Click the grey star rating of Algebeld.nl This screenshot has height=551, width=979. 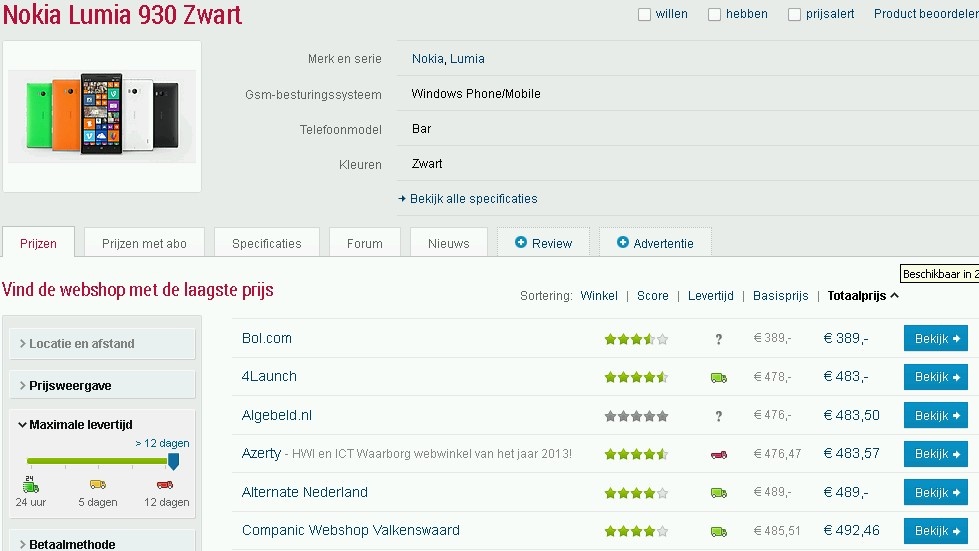pyautogui.click(x=635, y=416)
